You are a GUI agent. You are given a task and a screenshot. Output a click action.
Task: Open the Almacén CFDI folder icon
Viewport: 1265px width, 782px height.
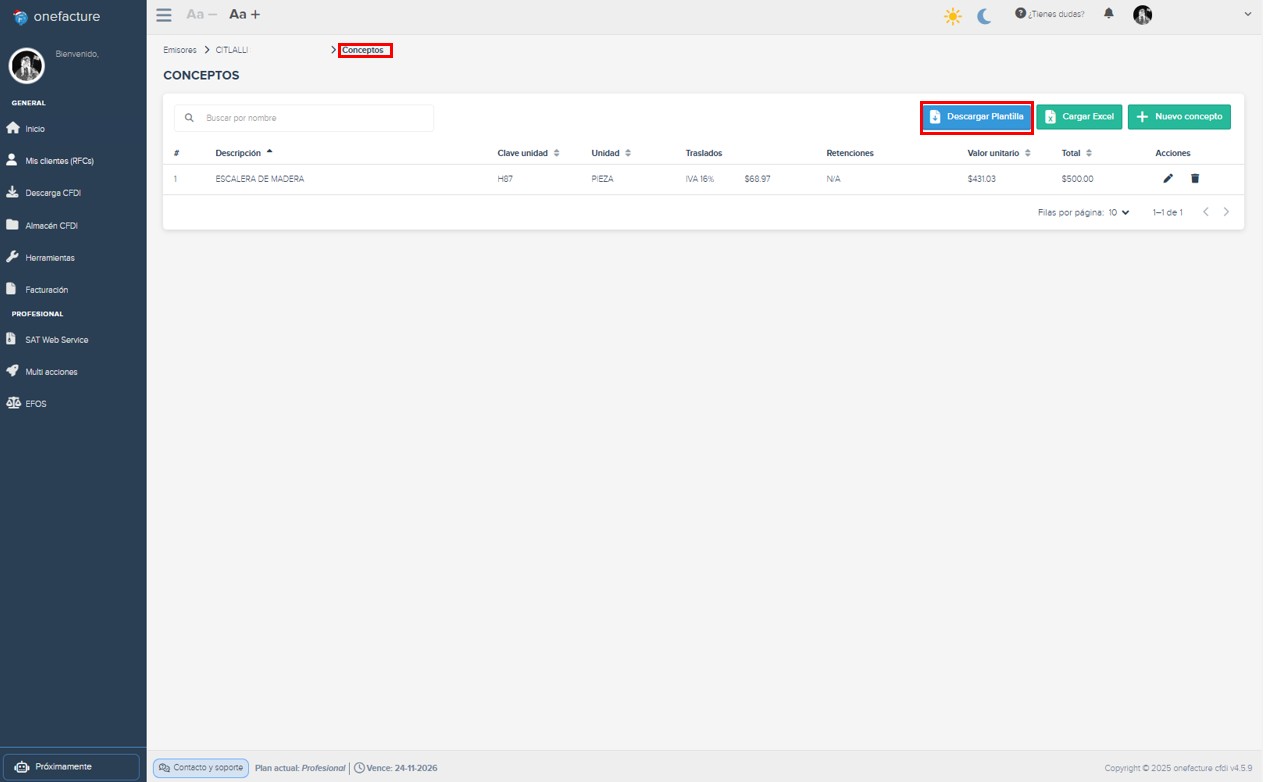pyautogui.click(x=12, y=225)
